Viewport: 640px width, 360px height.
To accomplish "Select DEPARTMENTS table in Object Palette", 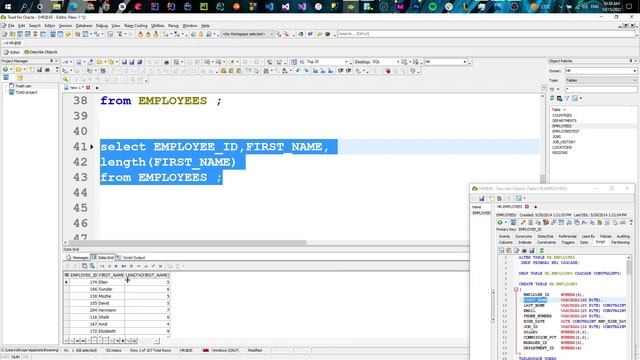I will tap(564, 121).
